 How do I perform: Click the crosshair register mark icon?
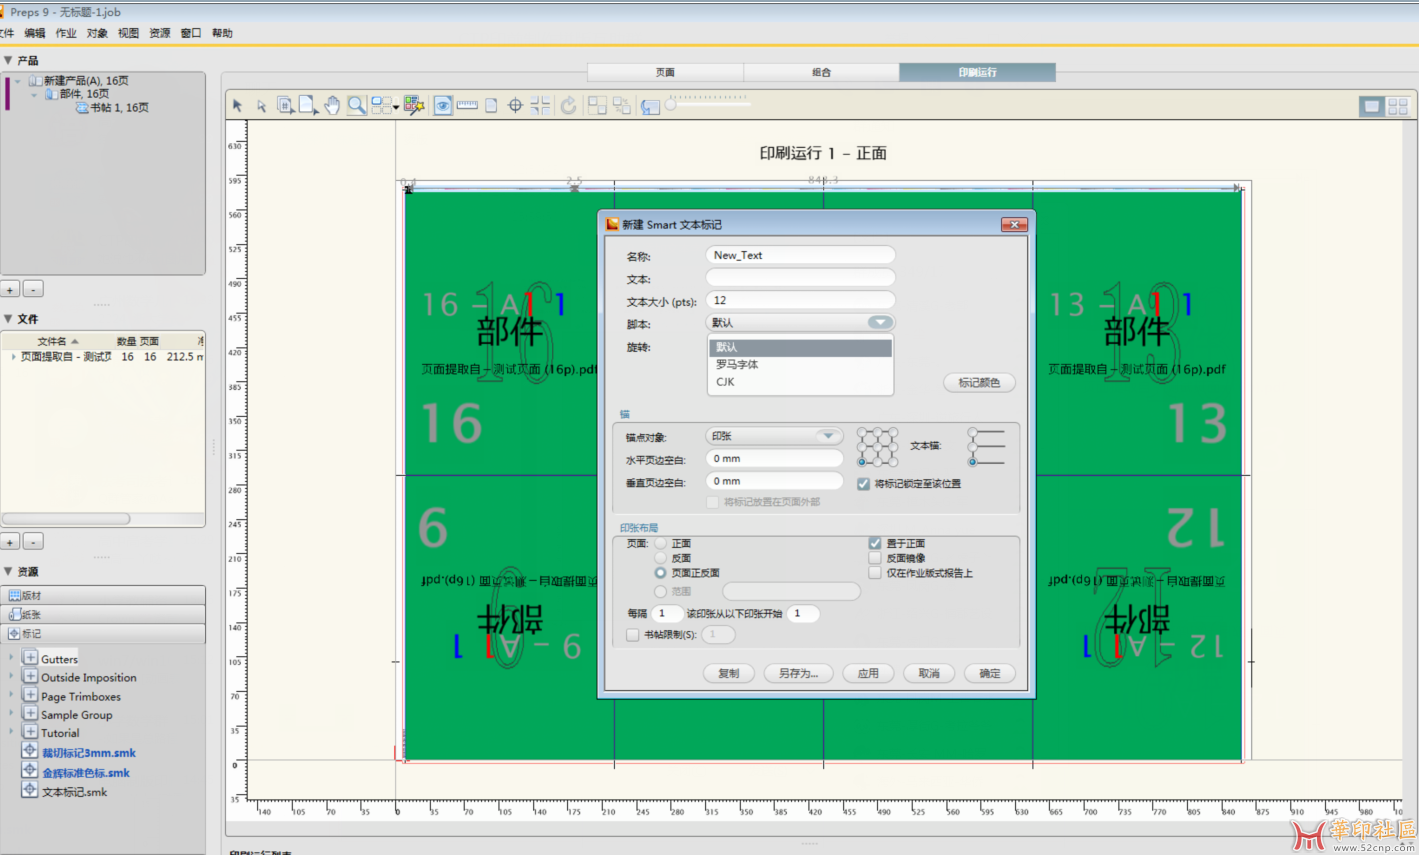point(515,105)
